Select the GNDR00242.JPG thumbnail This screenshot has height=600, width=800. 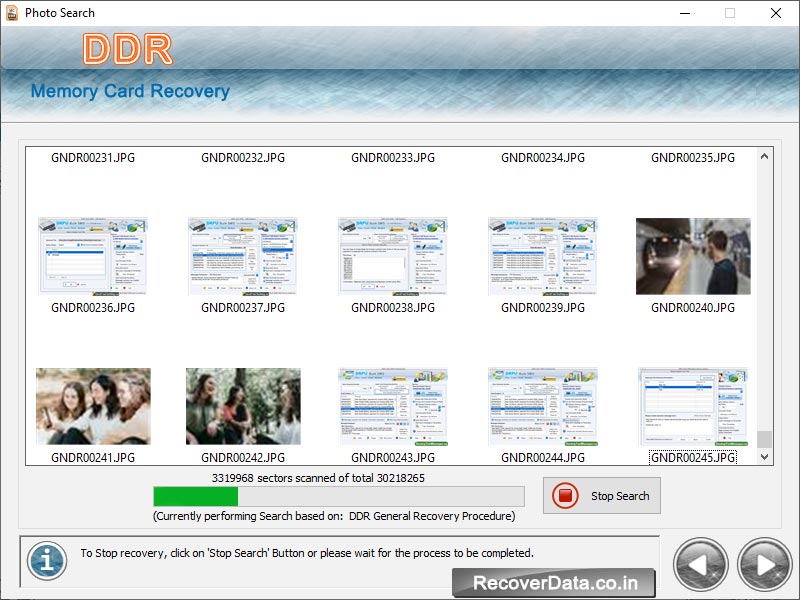tap(243, 405)
